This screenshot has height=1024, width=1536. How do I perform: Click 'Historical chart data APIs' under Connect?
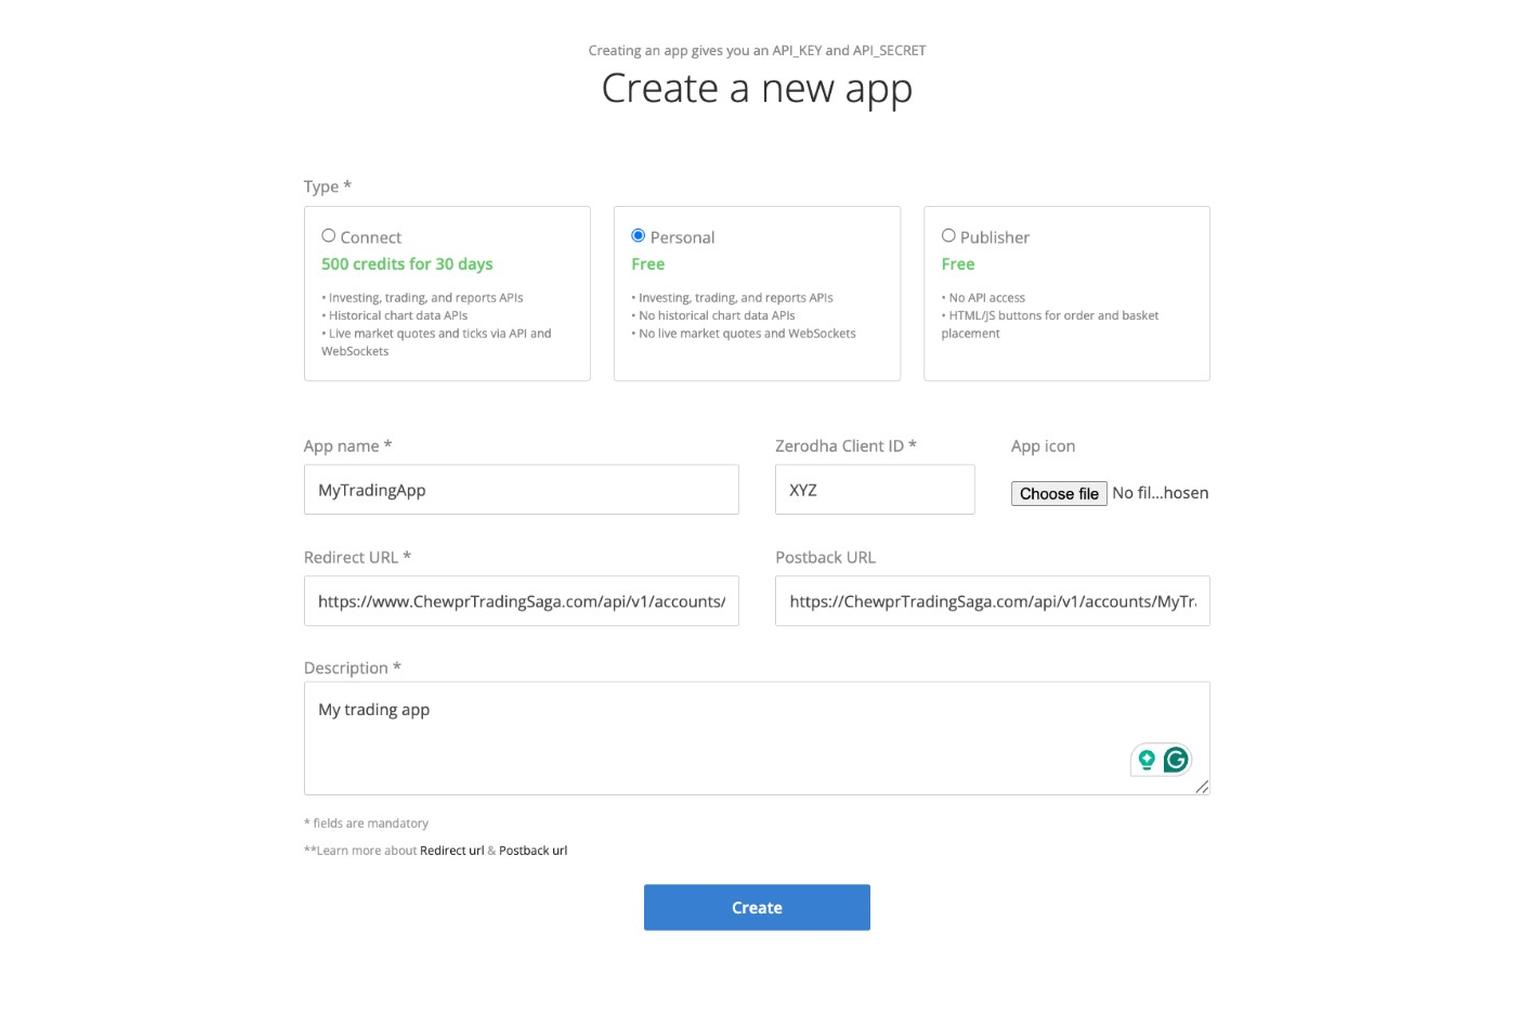397,315
